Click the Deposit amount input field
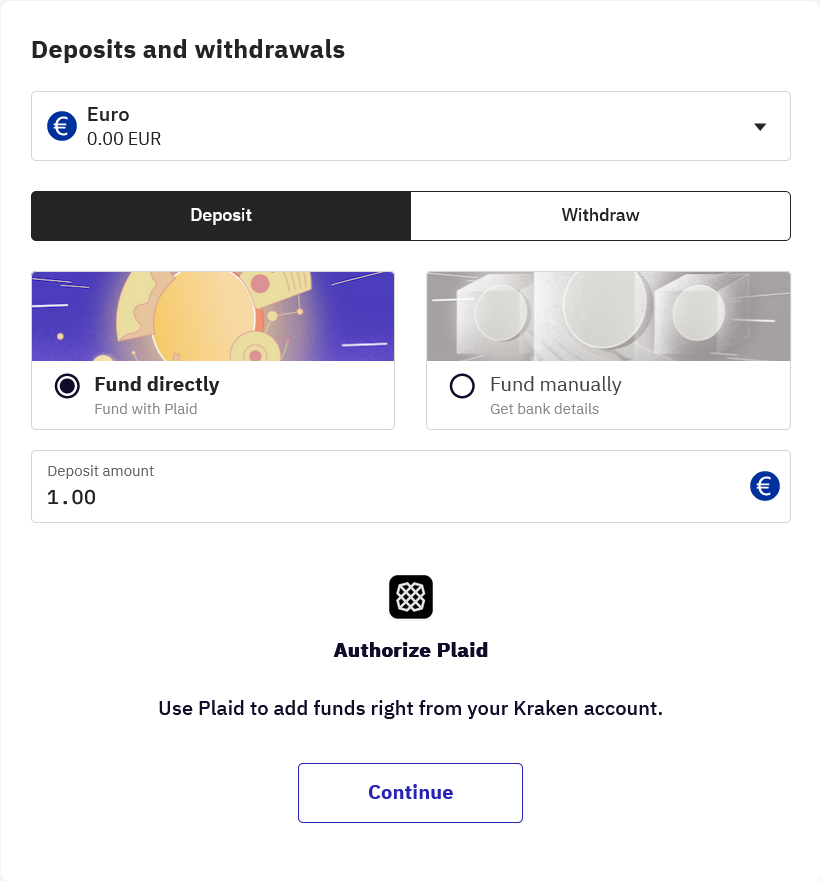 click(x=411, y=487)
